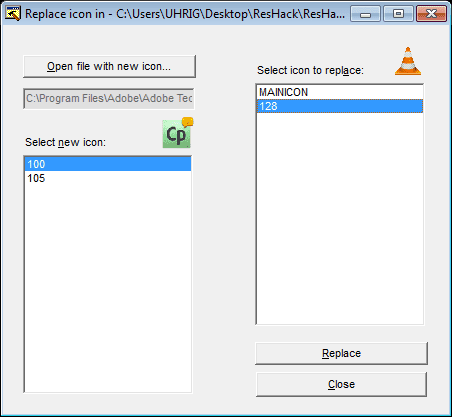Select icon 105 in new icon list
Image resolution: width=452 pixels, height=417 pixels.
coord(108,178)
